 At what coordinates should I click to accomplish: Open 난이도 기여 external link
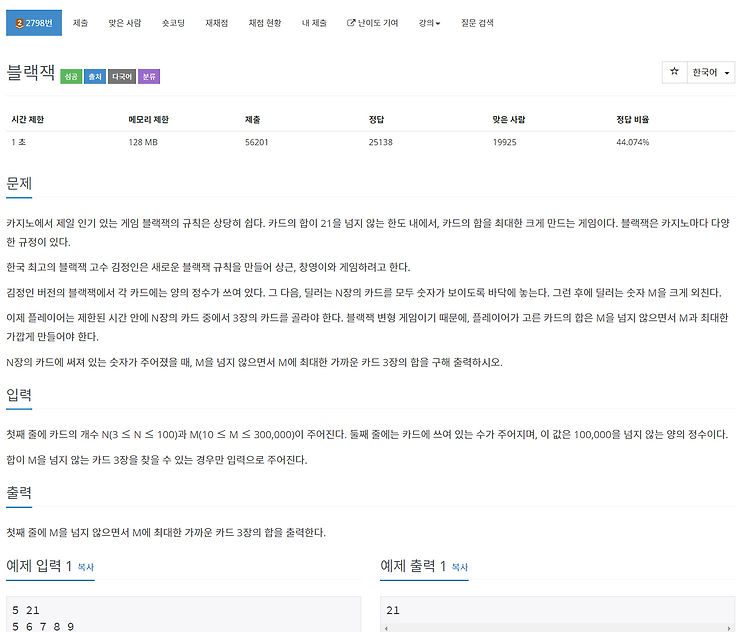[x=373, y=23]
